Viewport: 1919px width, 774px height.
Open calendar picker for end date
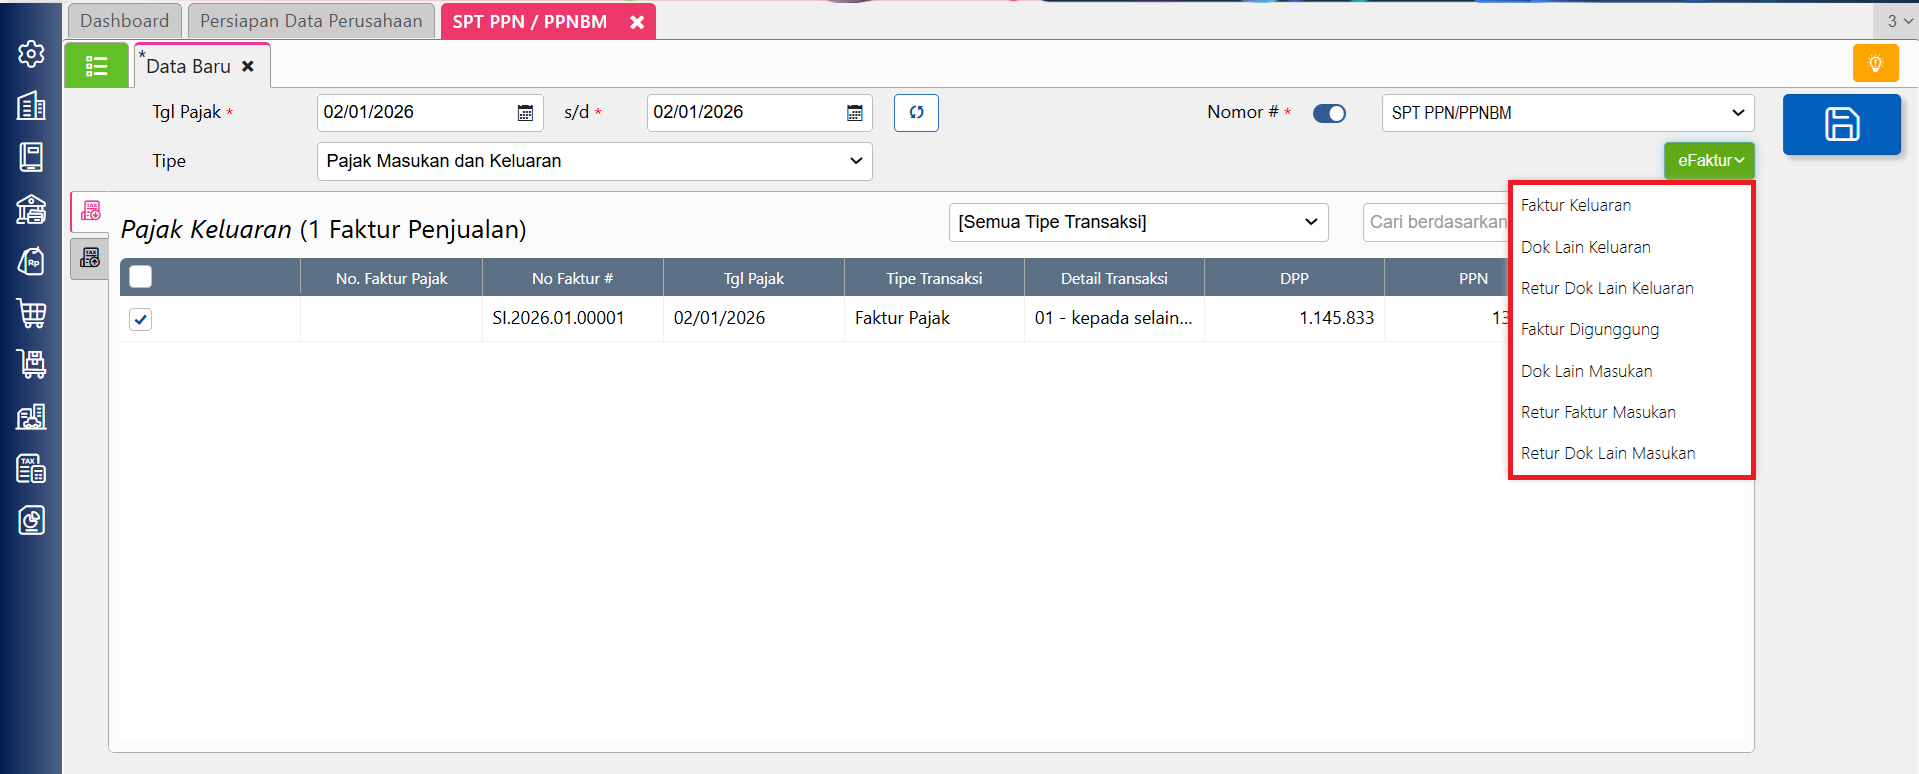tap(855, 113)
